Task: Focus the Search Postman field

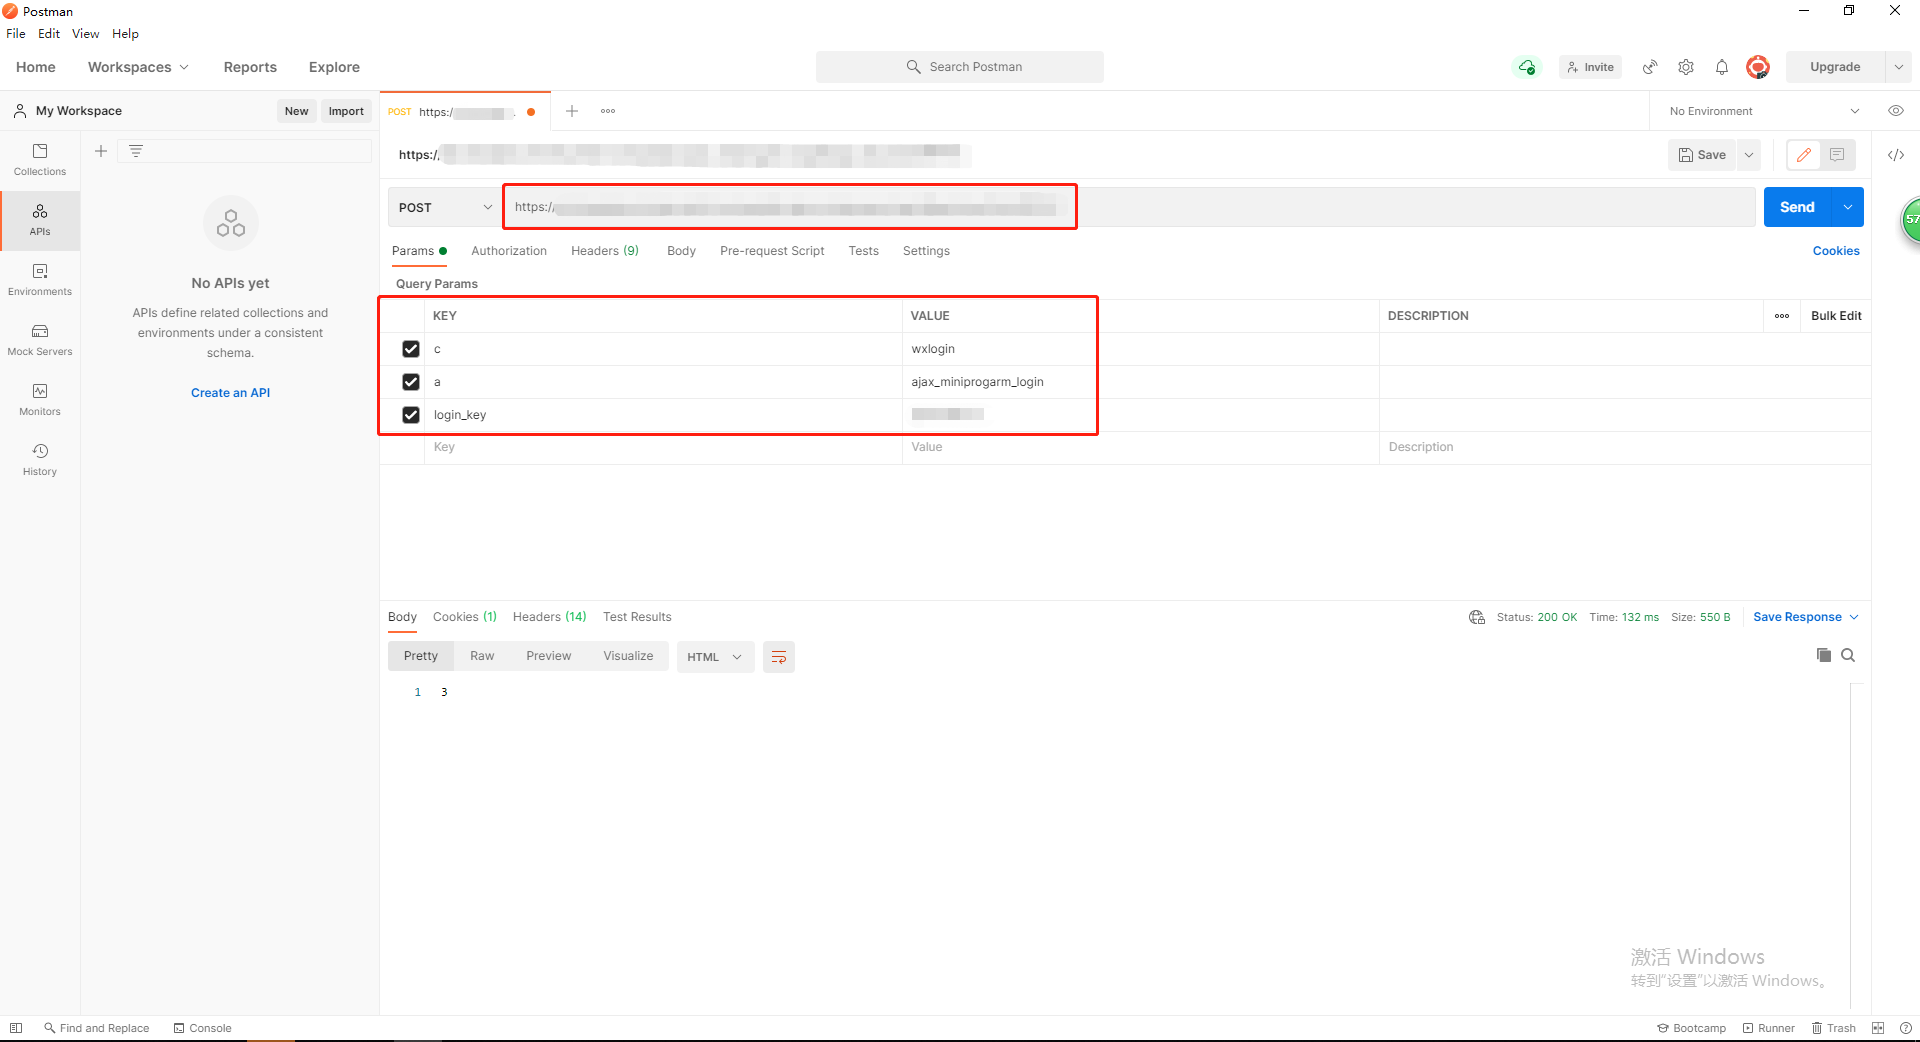Action: (960, 67)
